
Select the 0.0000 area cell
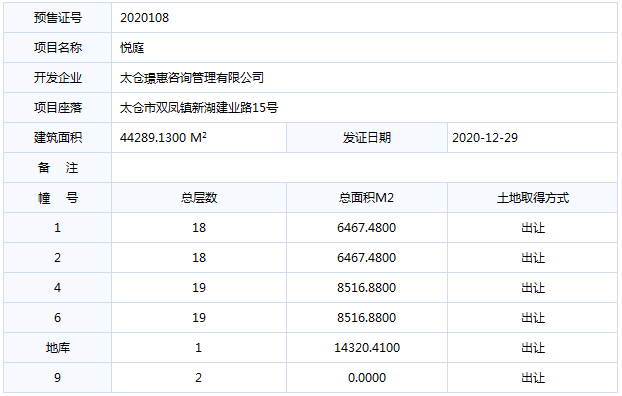coord(367,378)
